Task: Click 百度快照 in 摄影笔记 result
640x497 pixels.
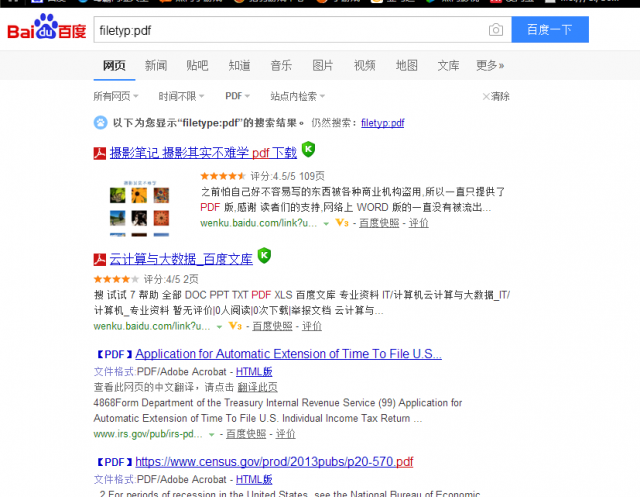Action: (379, 223)
